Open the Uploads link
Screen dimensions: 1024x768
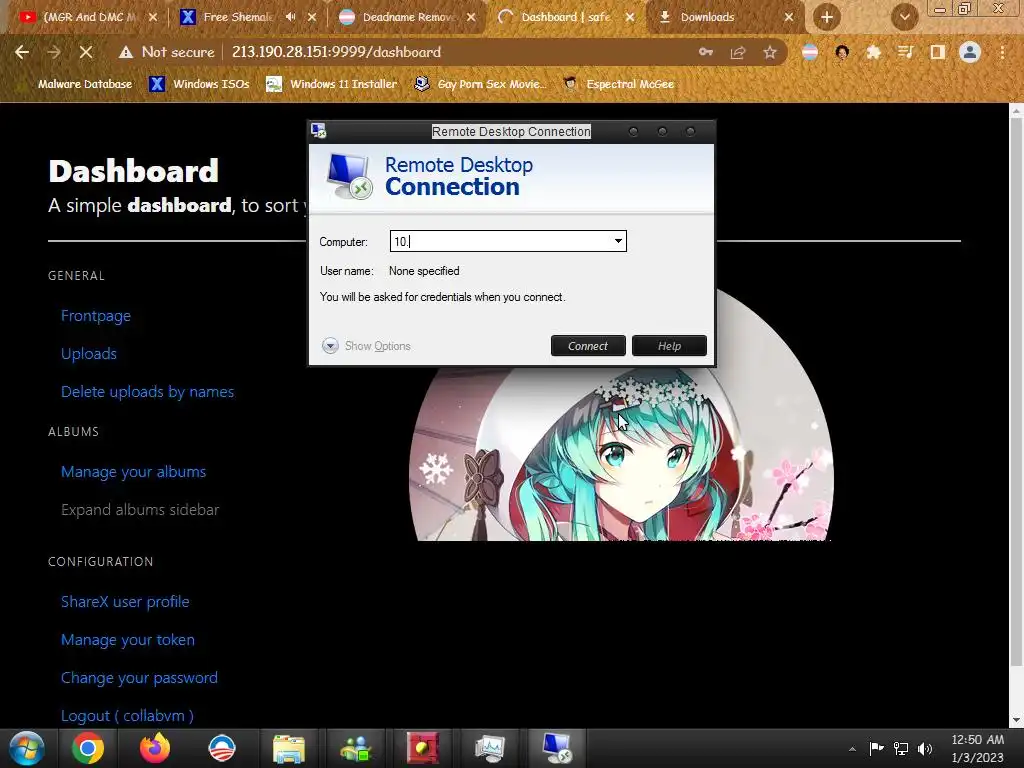89,354
